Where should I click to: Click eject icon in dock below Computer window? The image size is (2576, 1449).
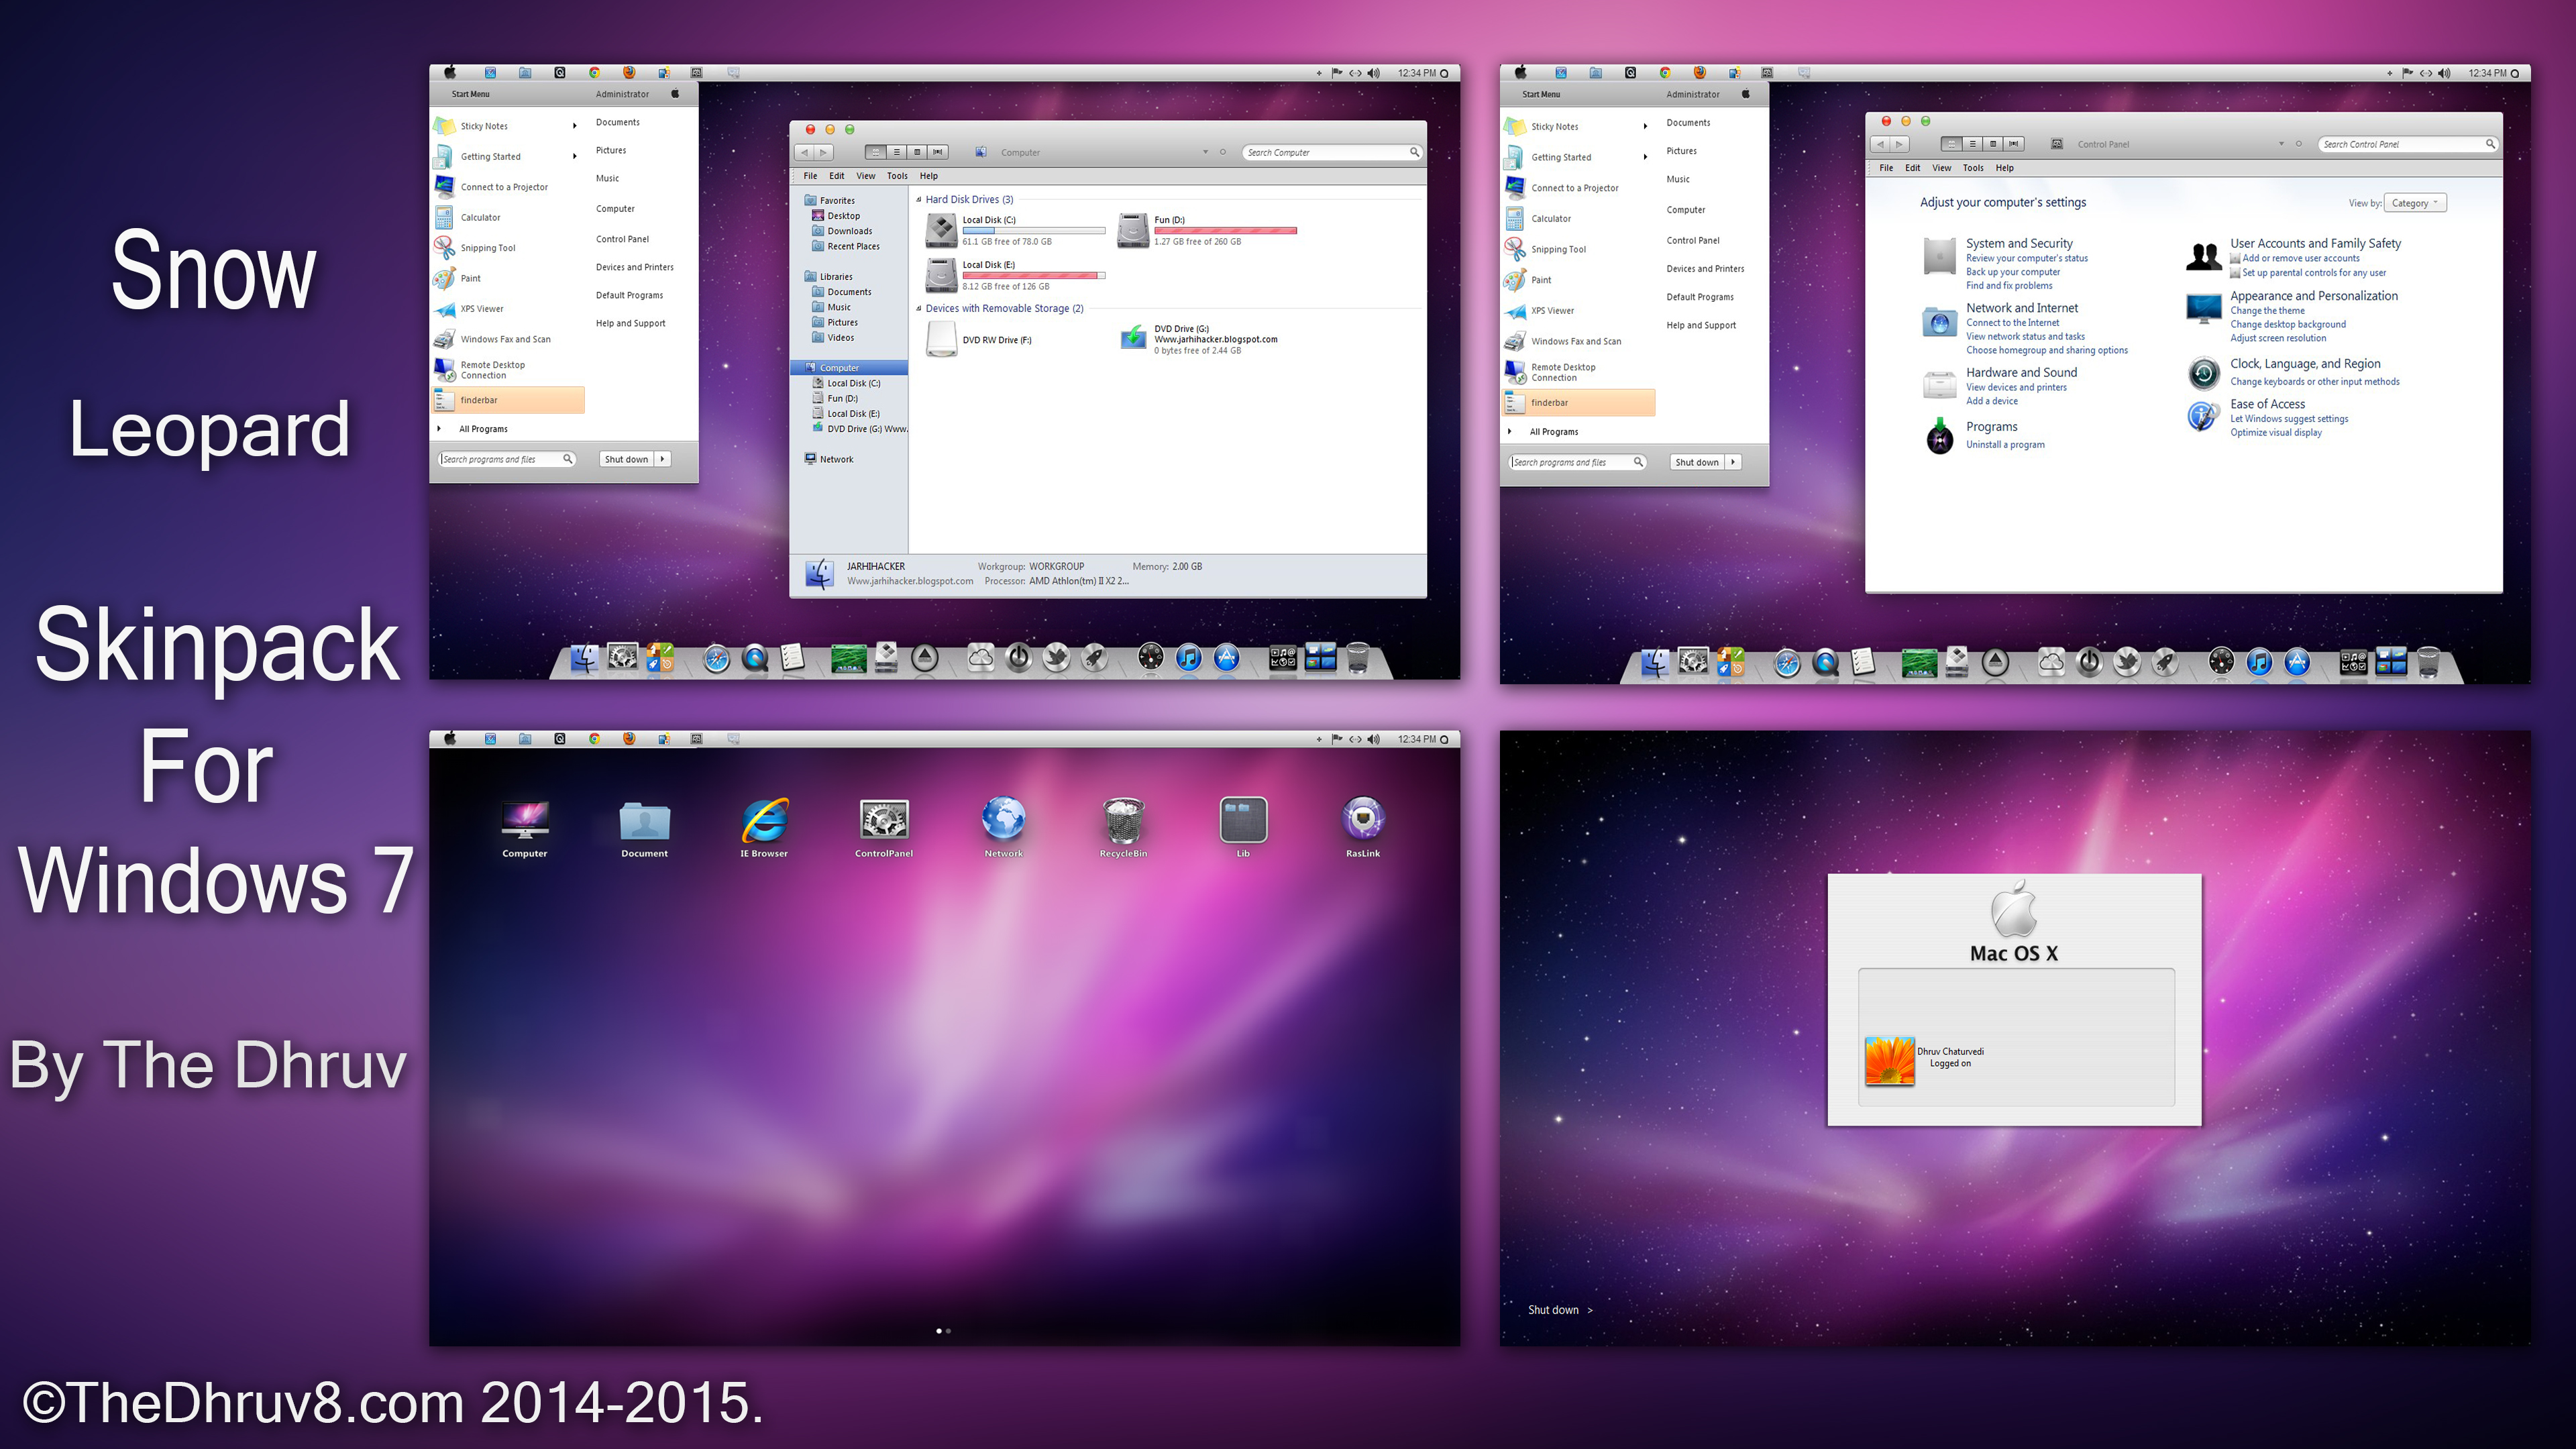925,657
